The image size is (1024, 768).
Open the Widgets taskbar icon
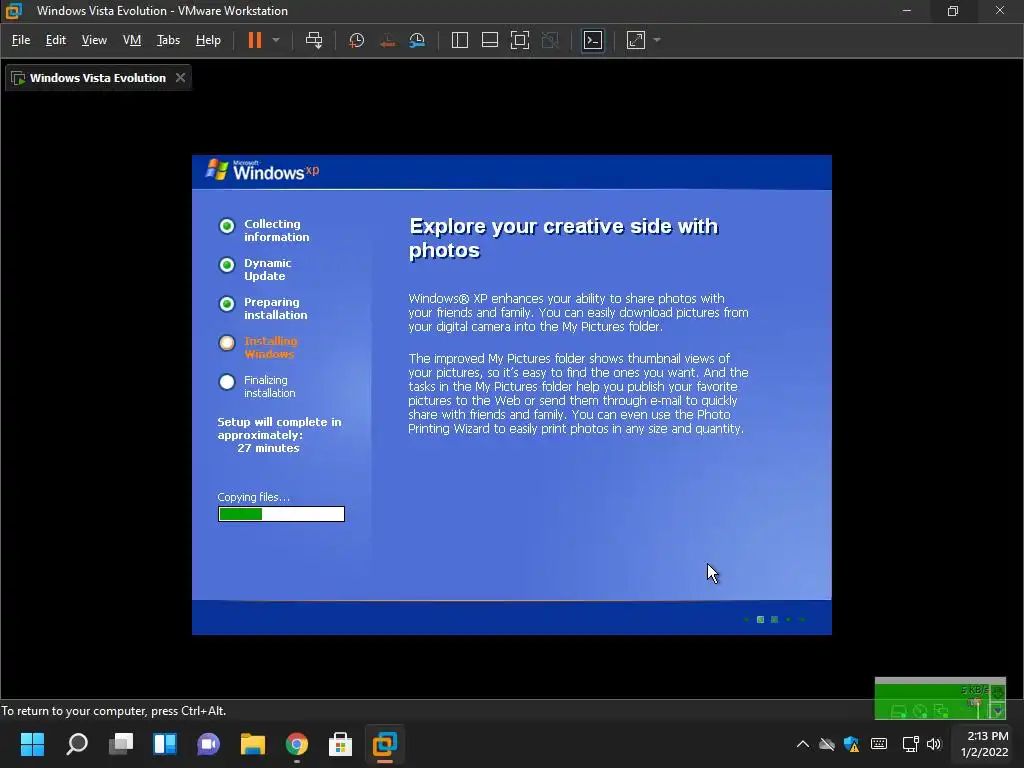pos(165,744)
